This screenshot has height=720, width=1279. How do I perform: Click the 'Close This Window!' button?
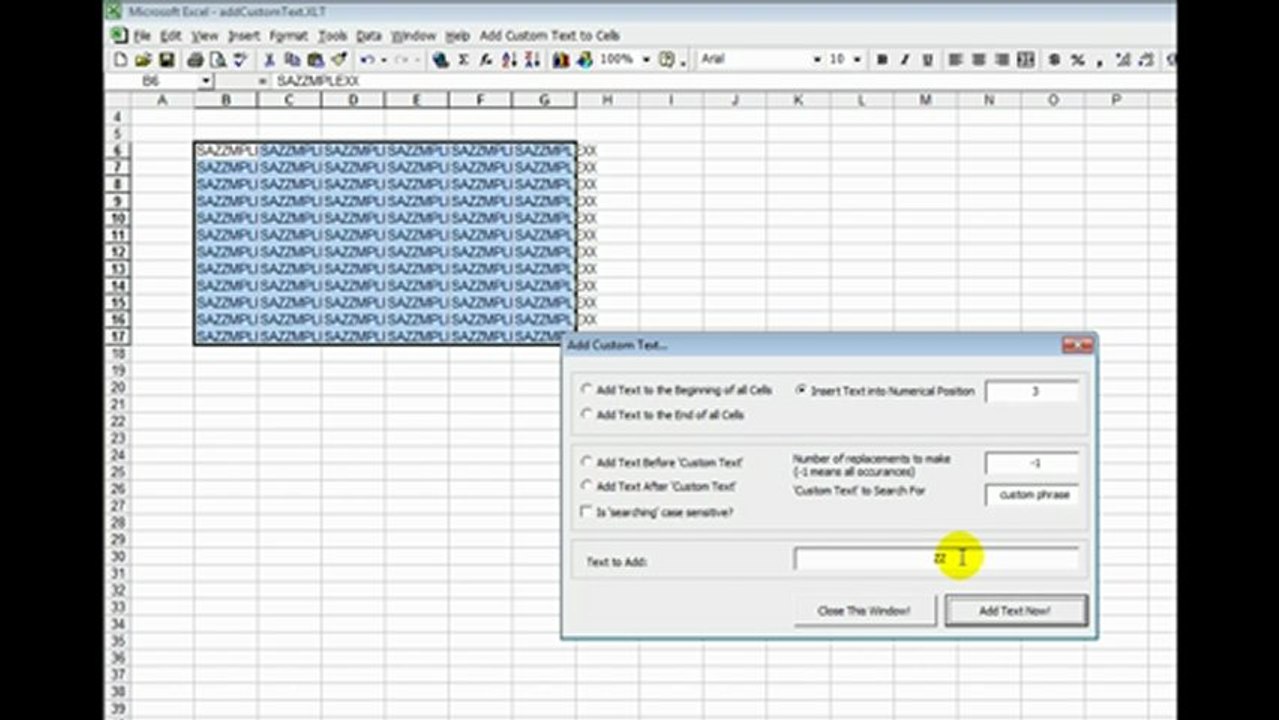click(x=864, y=610)
